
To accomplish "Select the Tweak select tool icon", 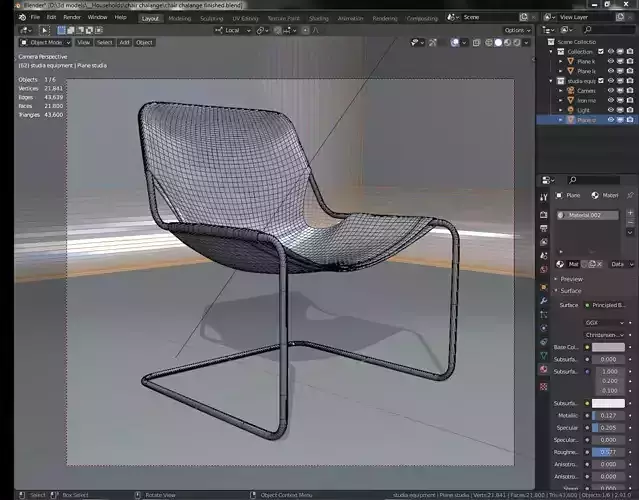I will [44, 30].
